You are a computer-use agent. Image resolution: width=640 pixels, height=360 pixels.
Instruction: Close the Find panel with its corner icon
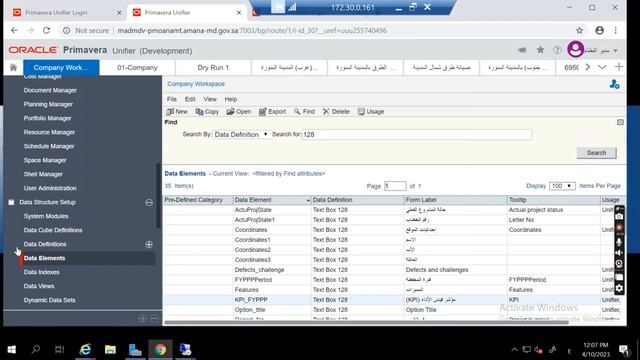[x=620, y=122]
